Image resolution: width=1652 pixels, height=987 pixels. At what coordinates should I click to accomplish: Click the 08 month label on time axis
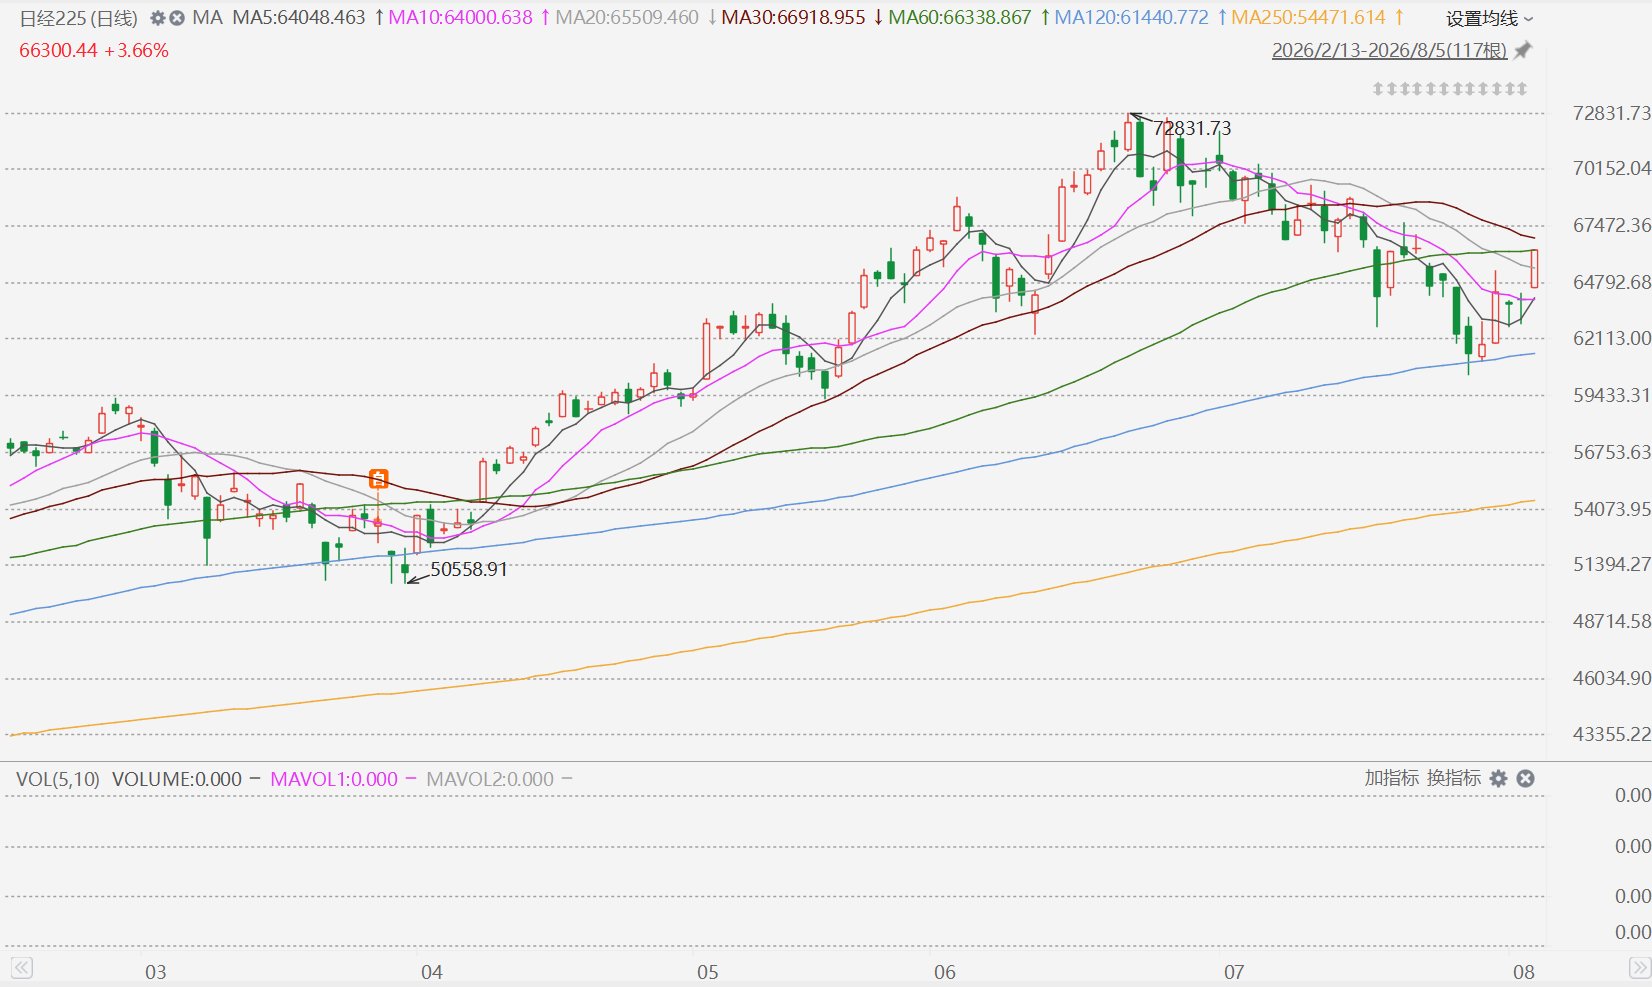1523,972
